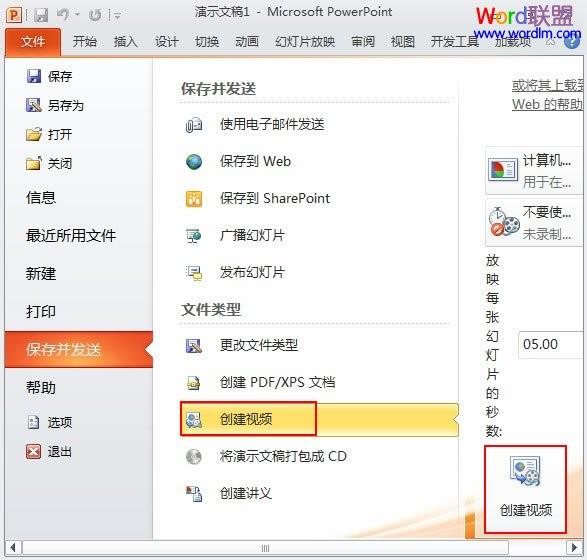587x560 pixels.
Task: Expand the recorded timings and narrations dropdown
Action: [x=534, y=223]
